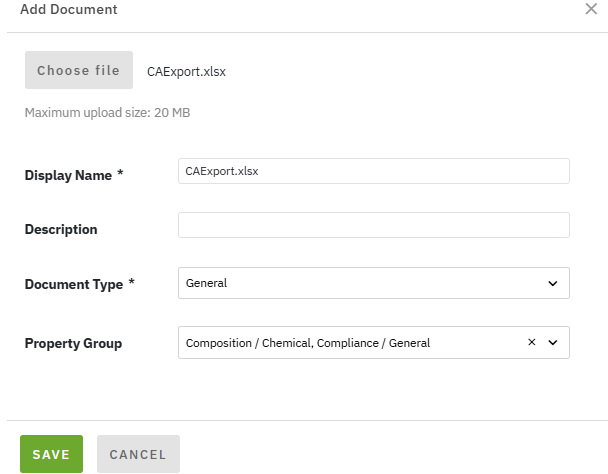608x474 pixels.
Task: Click the required asterisk beside Document Type
Action: pos(132,283)
